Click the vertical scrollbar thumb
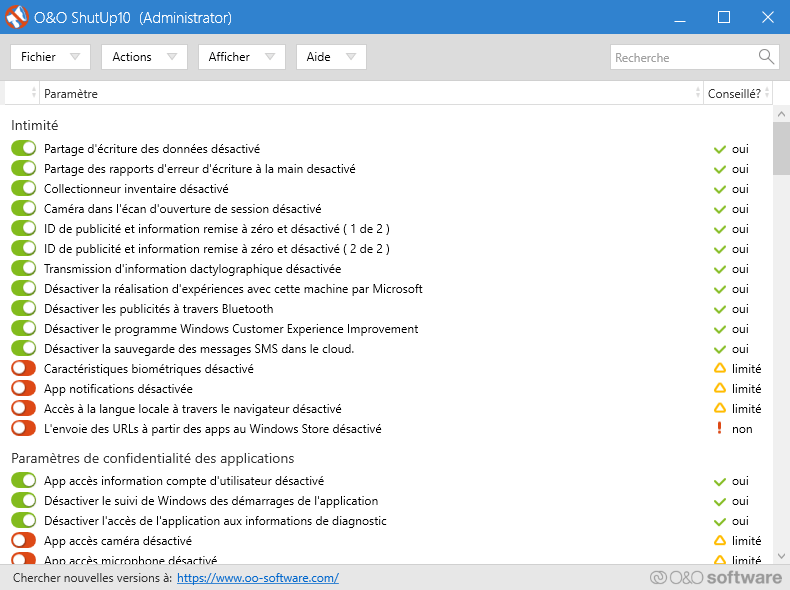This screenshot has height=590, width=790. (781, 148)
